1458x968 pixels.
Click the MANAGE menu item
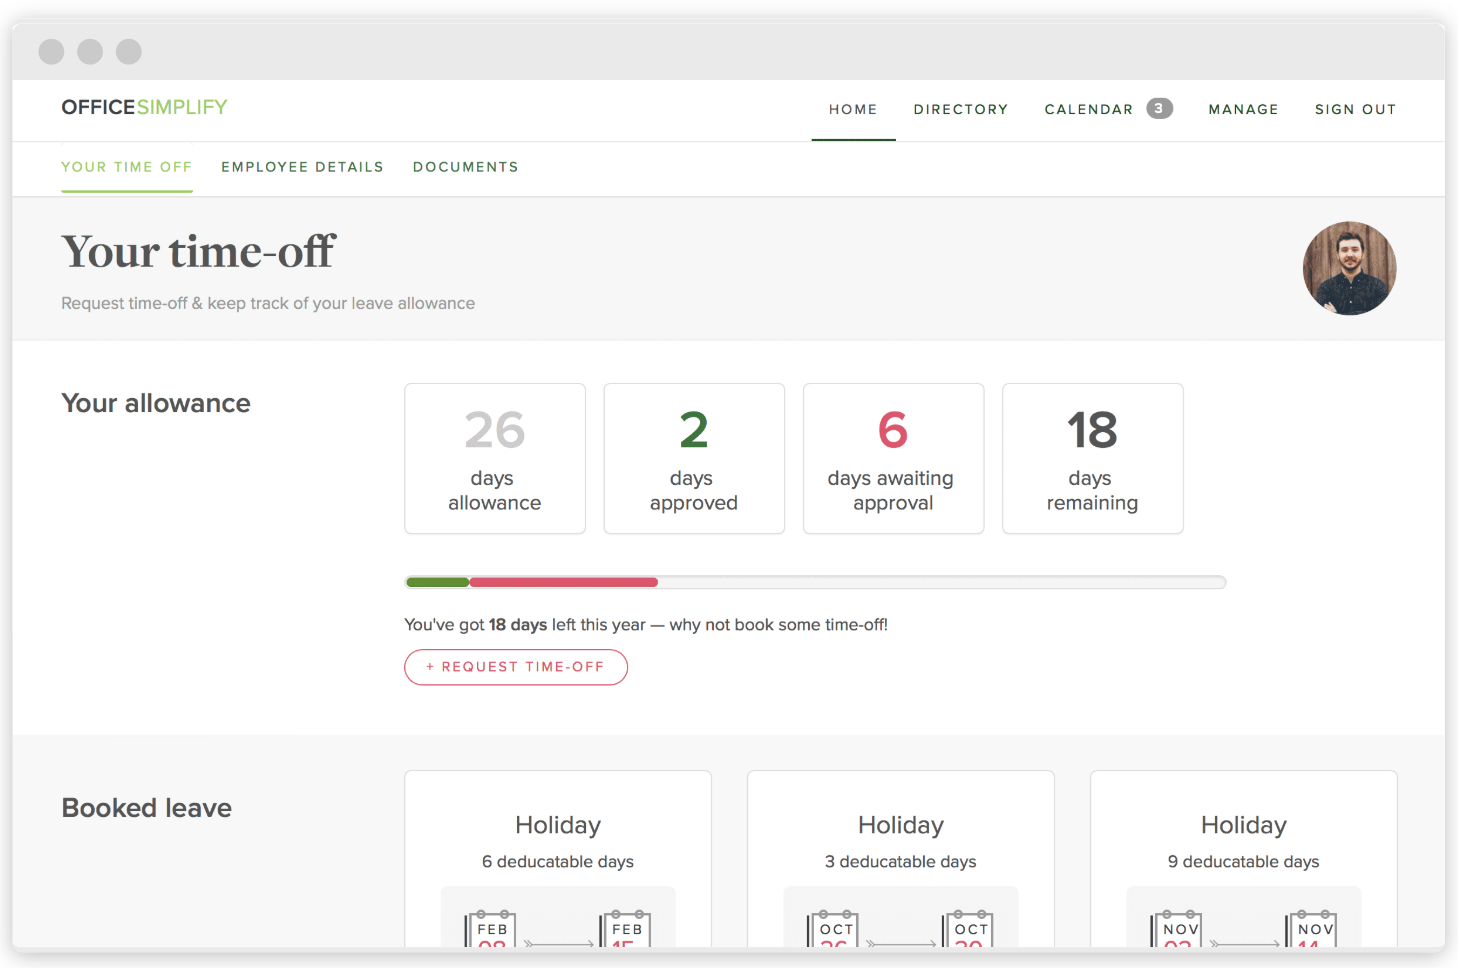pyautogui.click(x=1243, y=109)
